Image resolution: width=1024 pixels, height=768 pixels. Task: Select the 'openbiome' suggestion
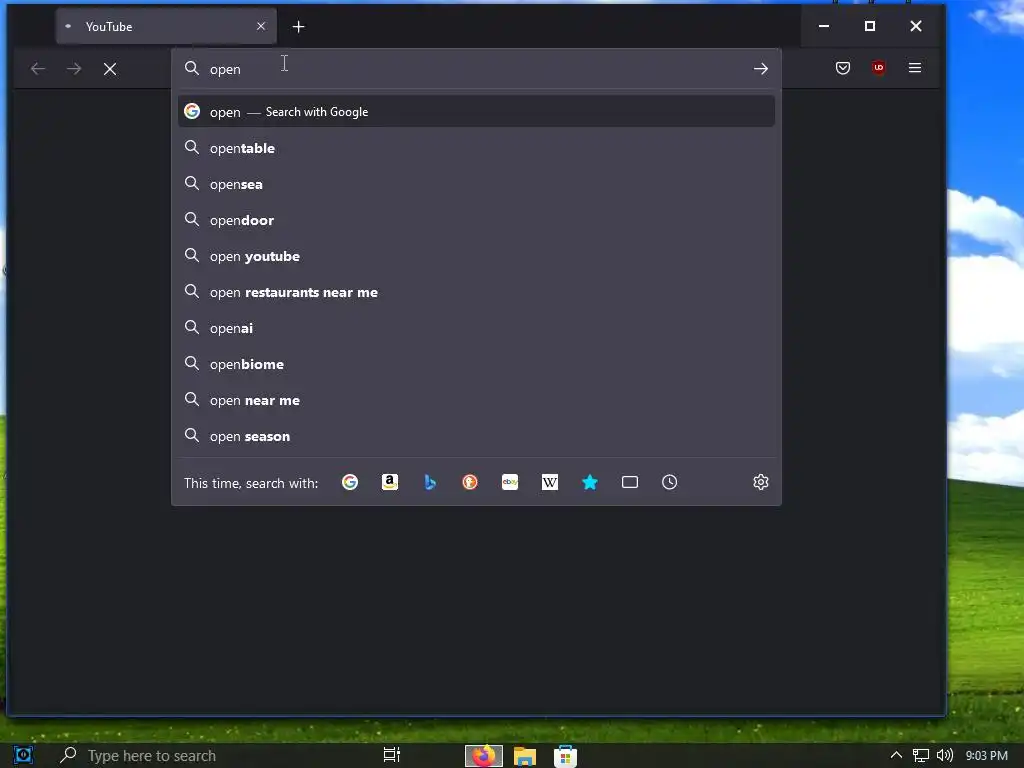tap(476, 364)
